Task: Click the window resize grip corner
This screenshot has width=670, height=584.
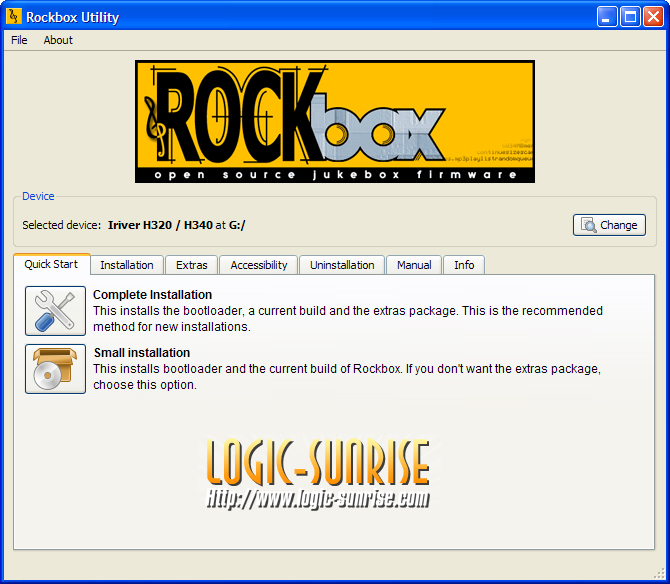Action: tap(659, 573)
